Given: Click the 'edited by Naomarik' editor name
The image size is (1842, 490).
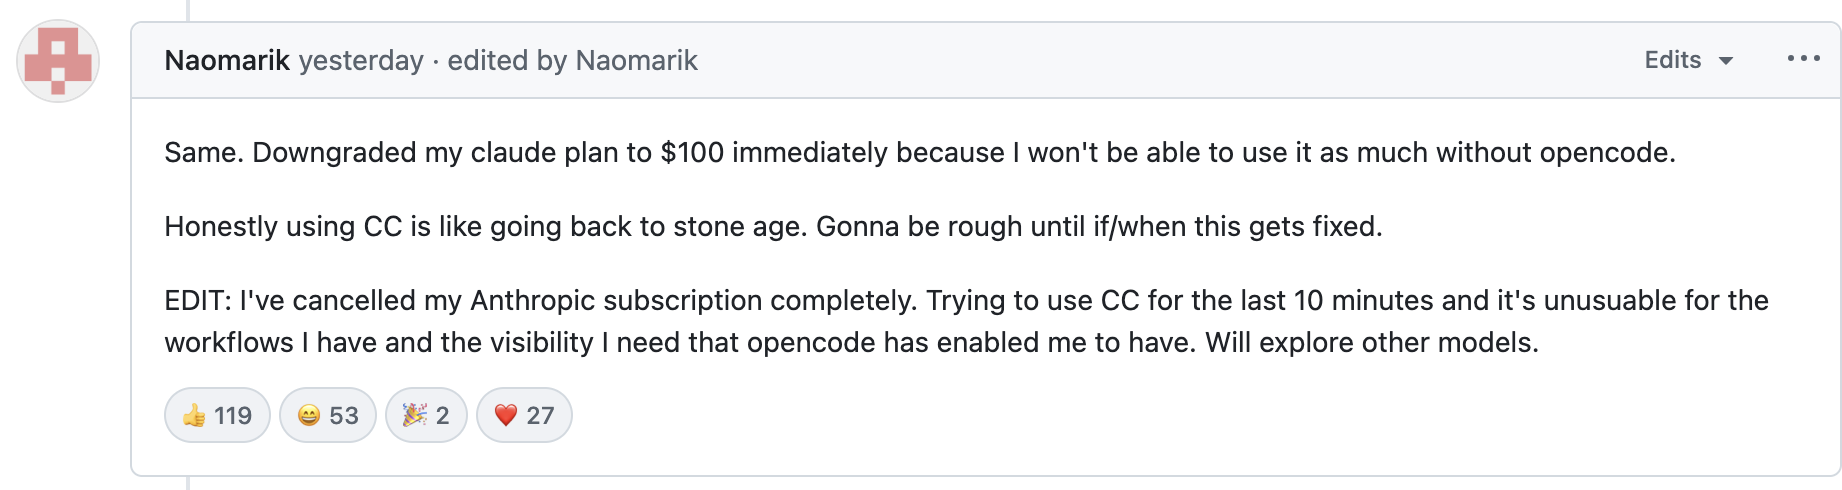Looking at the screenshot, I should [636, 61].
